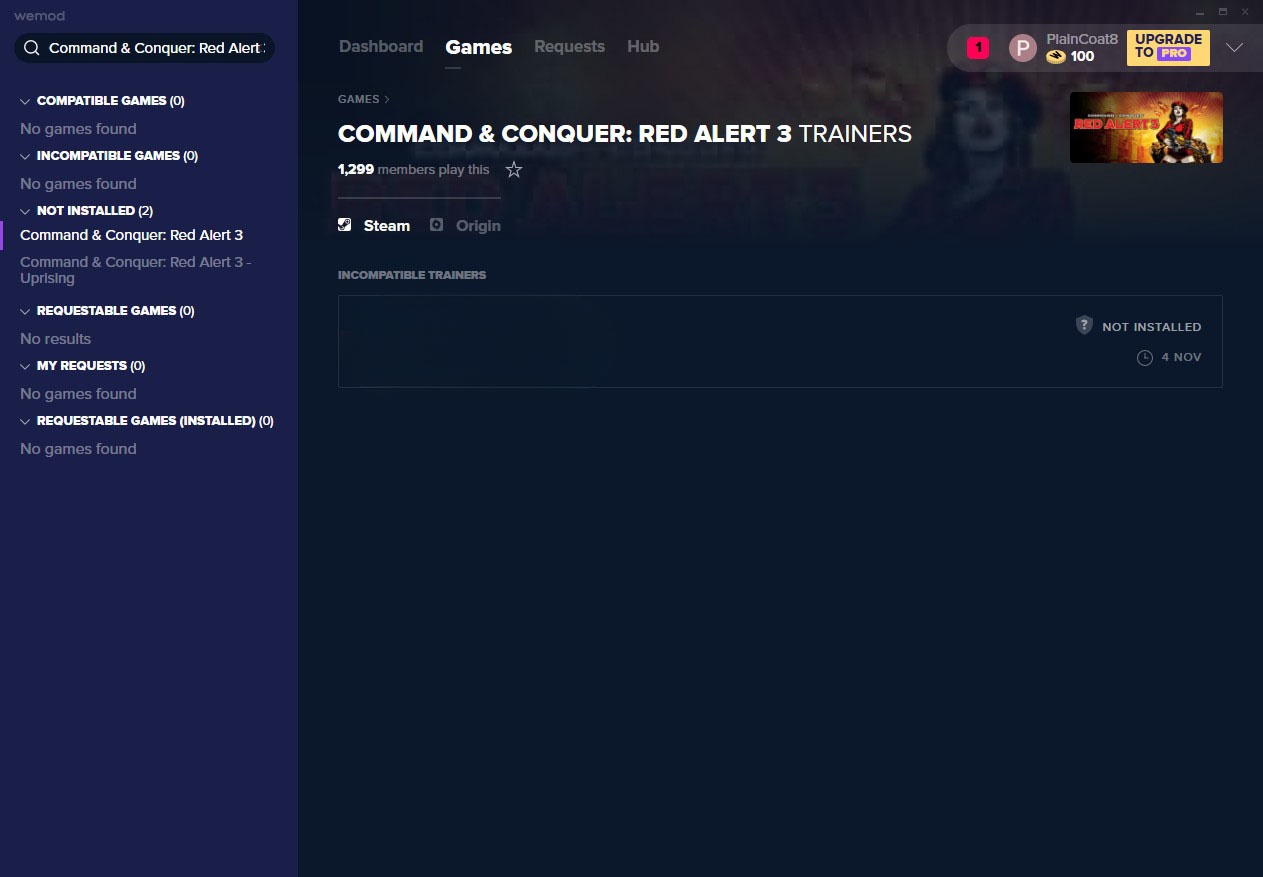Click the NOT INSTALLED status label
Image resolution: width=1263 pixels, height=877 pixels.
point(1152,327)
